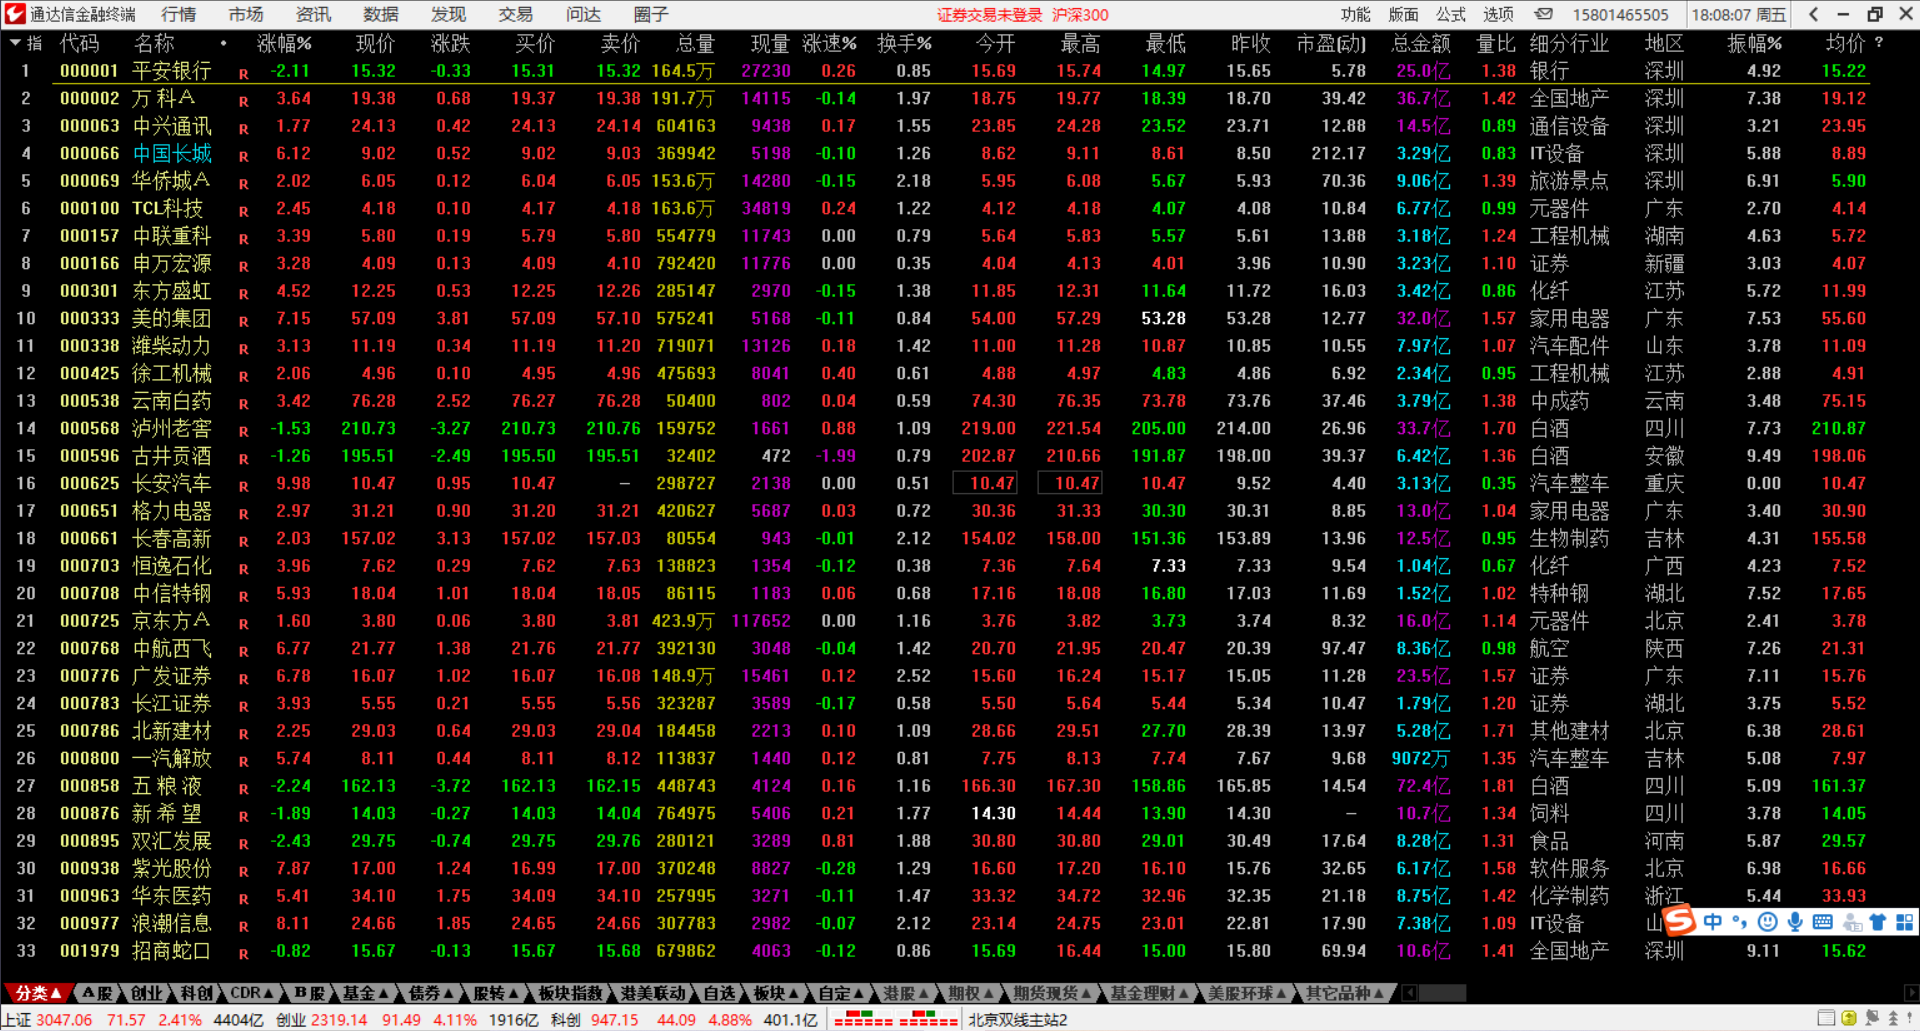
Task: Open Sogou skin shirt icon
Action: [1878, 921]
